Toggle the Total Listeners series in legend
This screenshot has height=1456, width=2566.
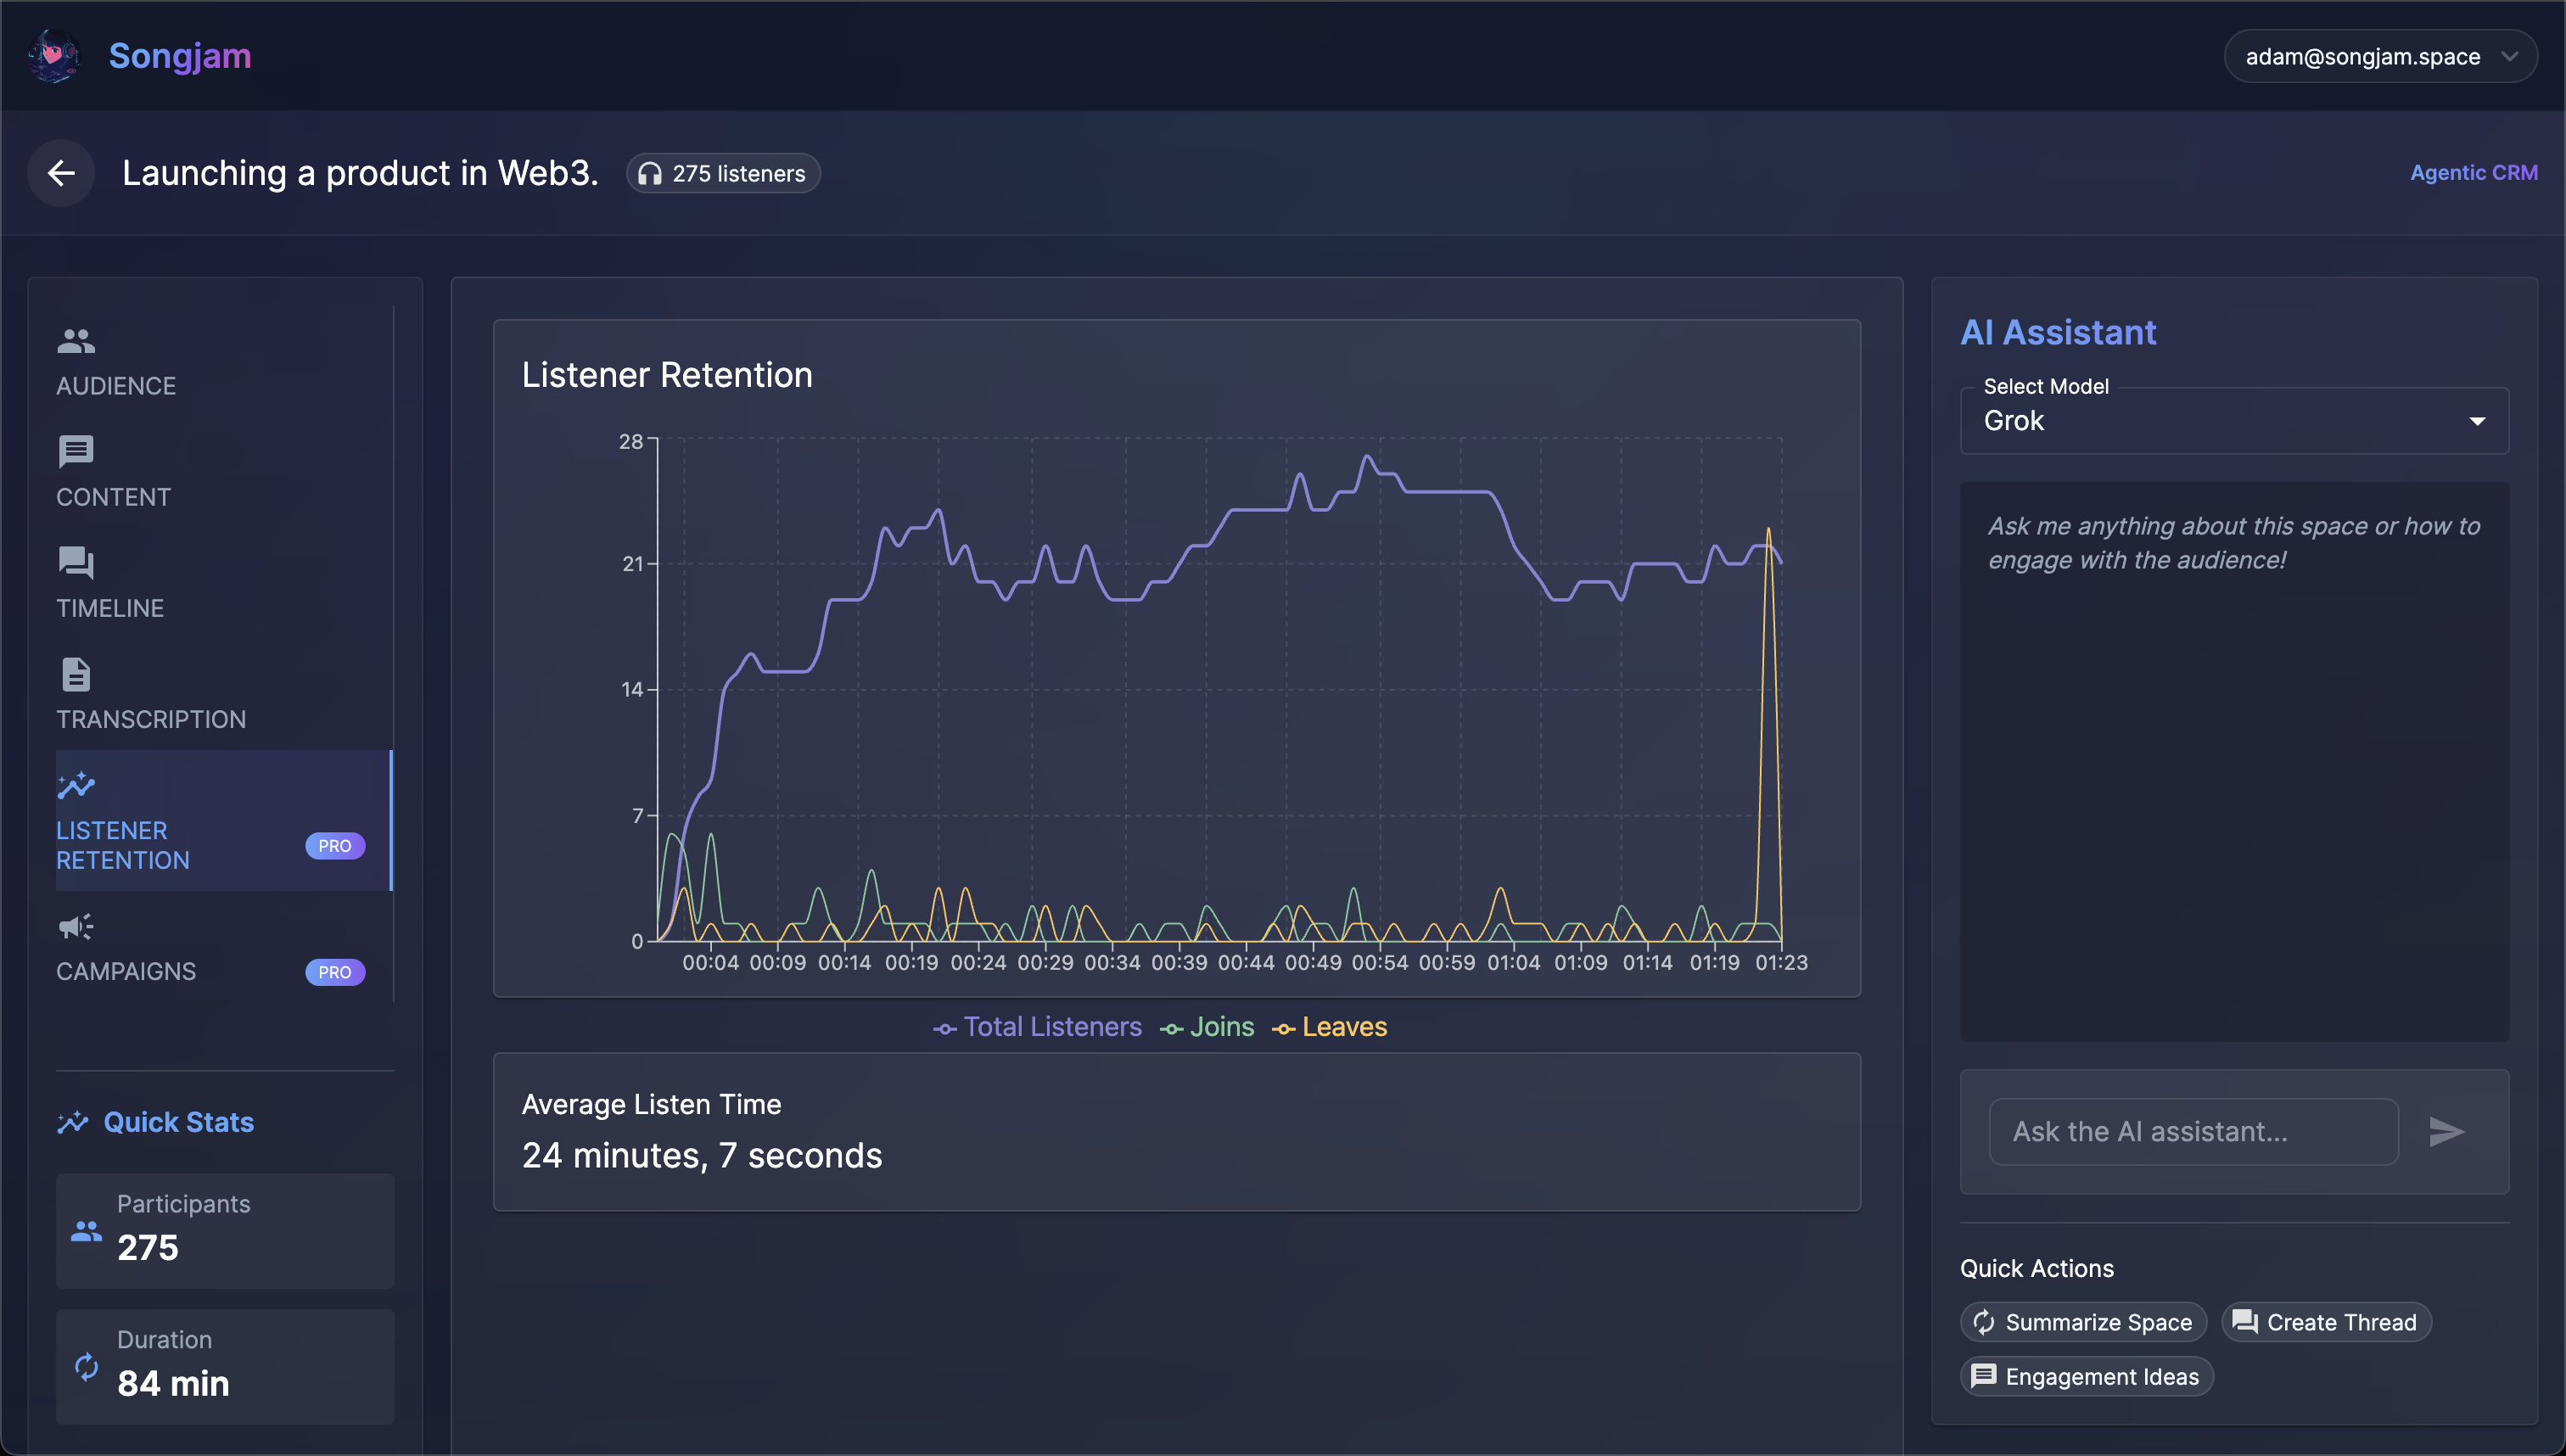pyautogui.click(x=1037, y=1026)
